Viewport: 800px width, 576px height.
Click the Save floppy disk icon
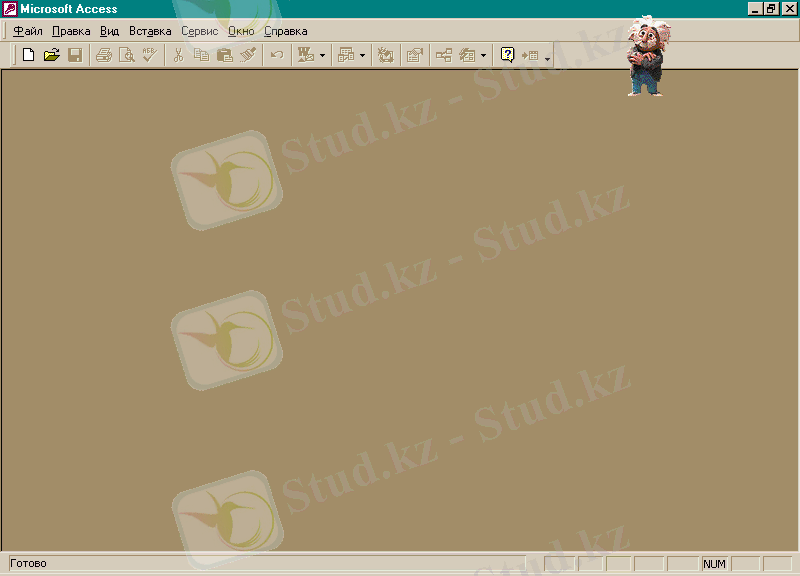point(75,55)
